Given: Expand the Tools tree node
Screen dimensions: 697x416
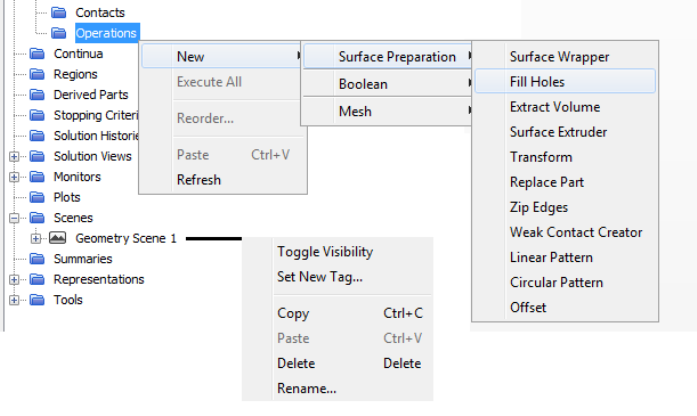Looking at the screenshot, I should point(14,300).
